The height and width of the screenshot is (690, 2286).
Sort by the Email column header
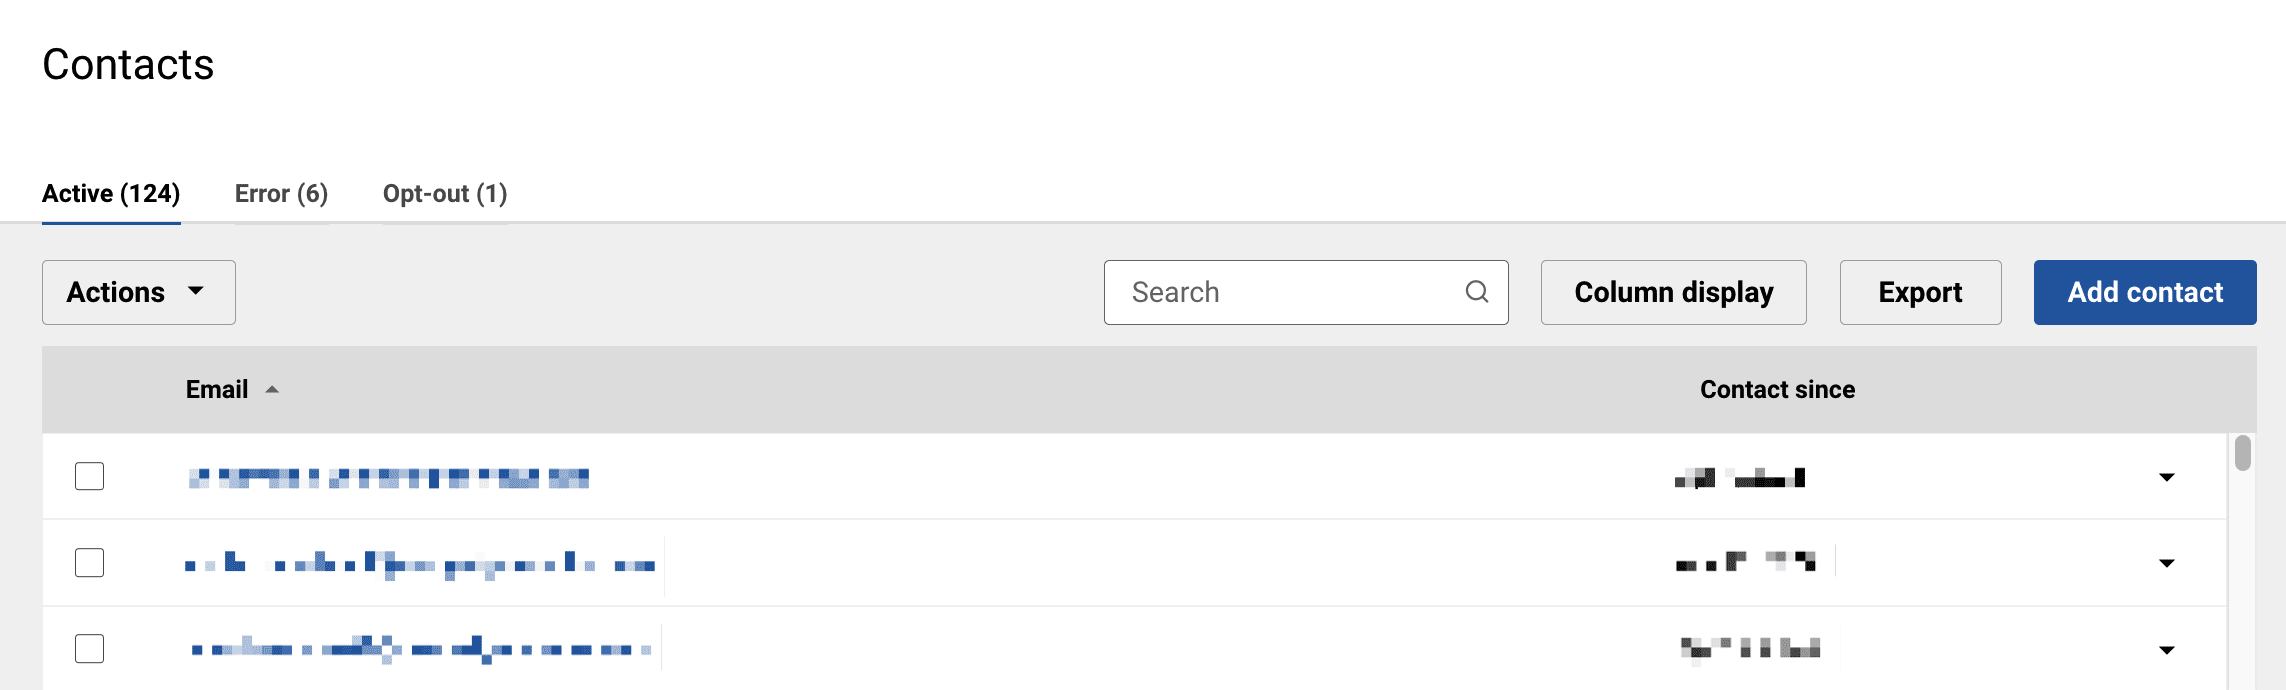217,390
